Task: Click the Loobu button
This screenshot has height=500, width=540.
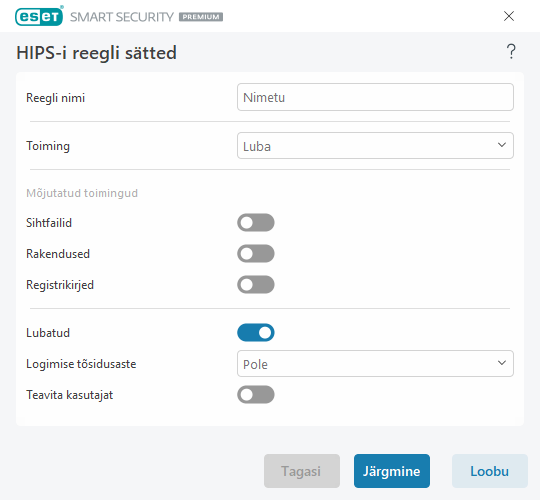Action: pos(489,471)
